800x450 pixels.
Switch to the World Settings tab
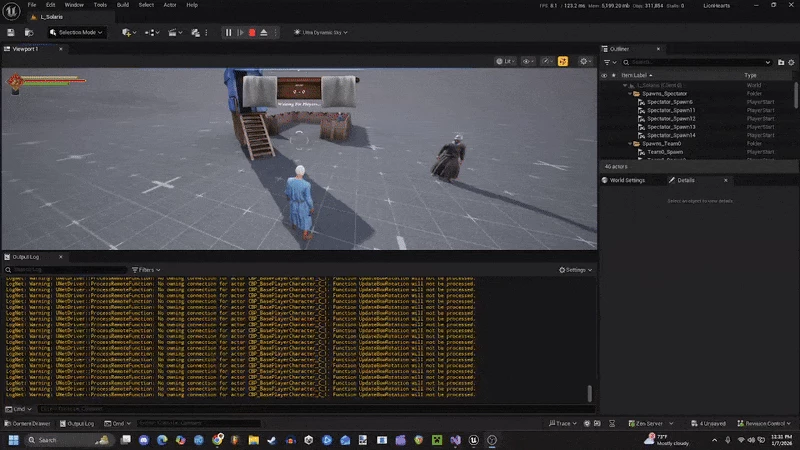pos(627,180)
